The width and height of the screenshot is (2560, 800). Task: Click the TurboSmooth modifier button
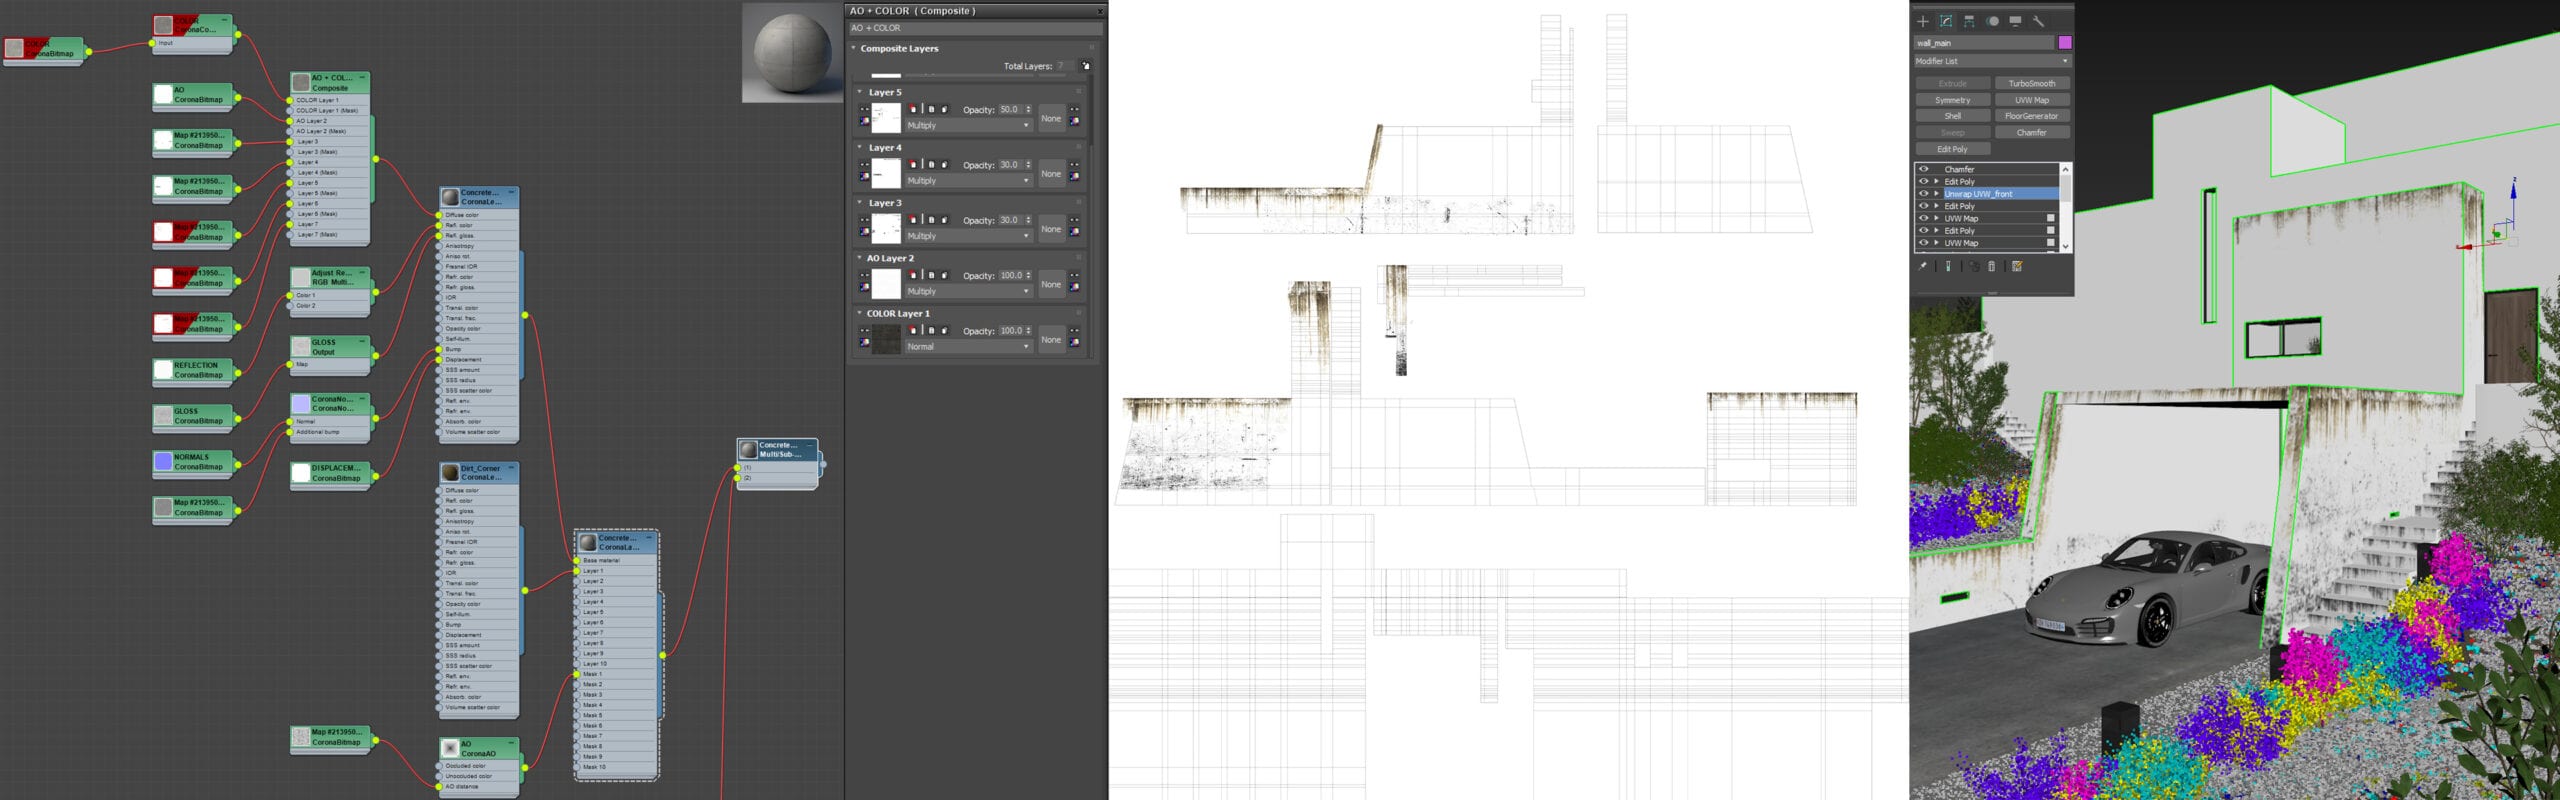tap(2031, 84)
